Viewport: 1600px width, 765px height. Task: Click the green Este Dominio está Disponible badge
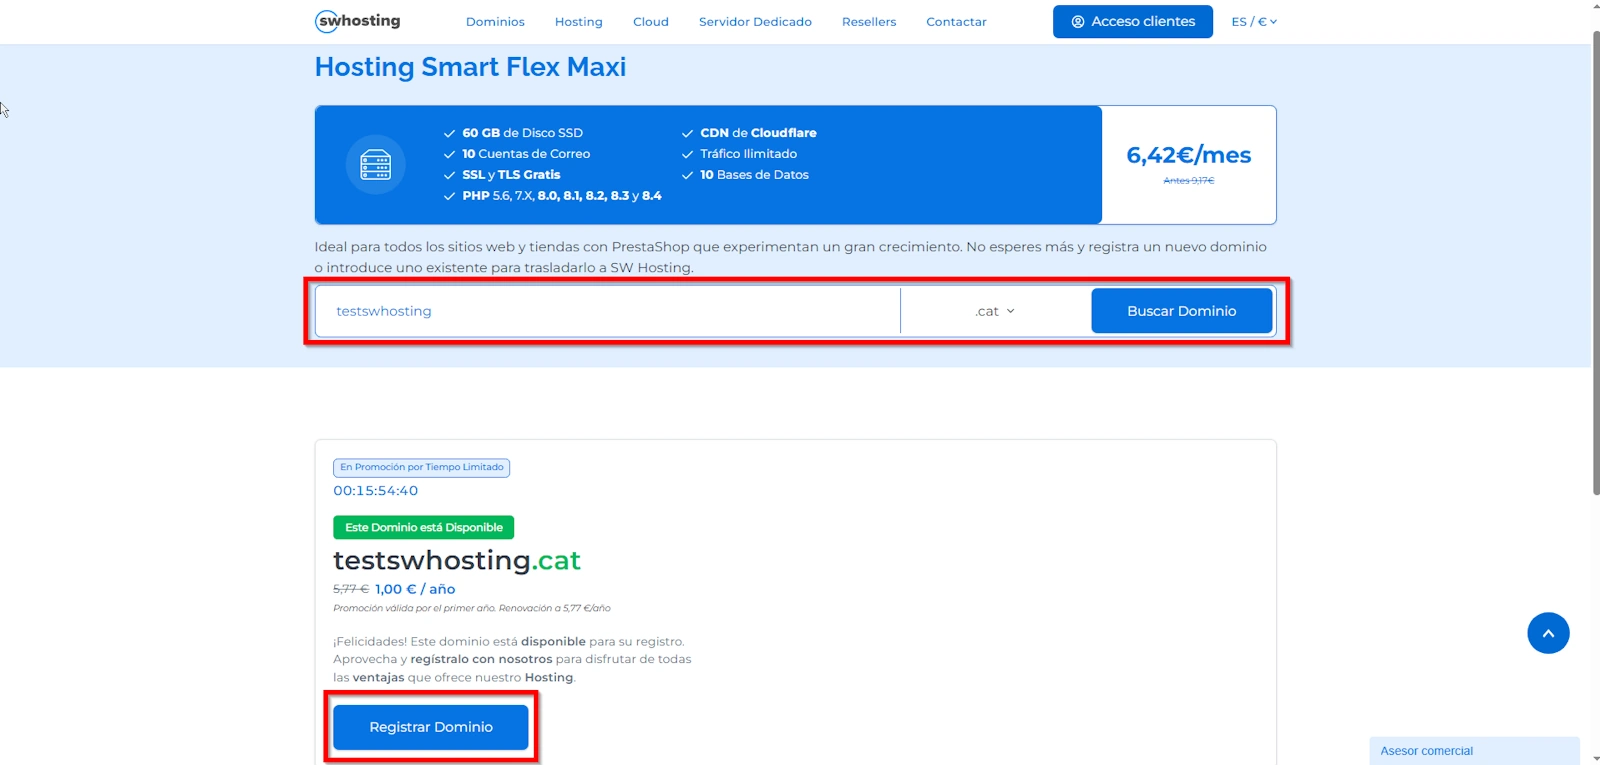[423, 527]
